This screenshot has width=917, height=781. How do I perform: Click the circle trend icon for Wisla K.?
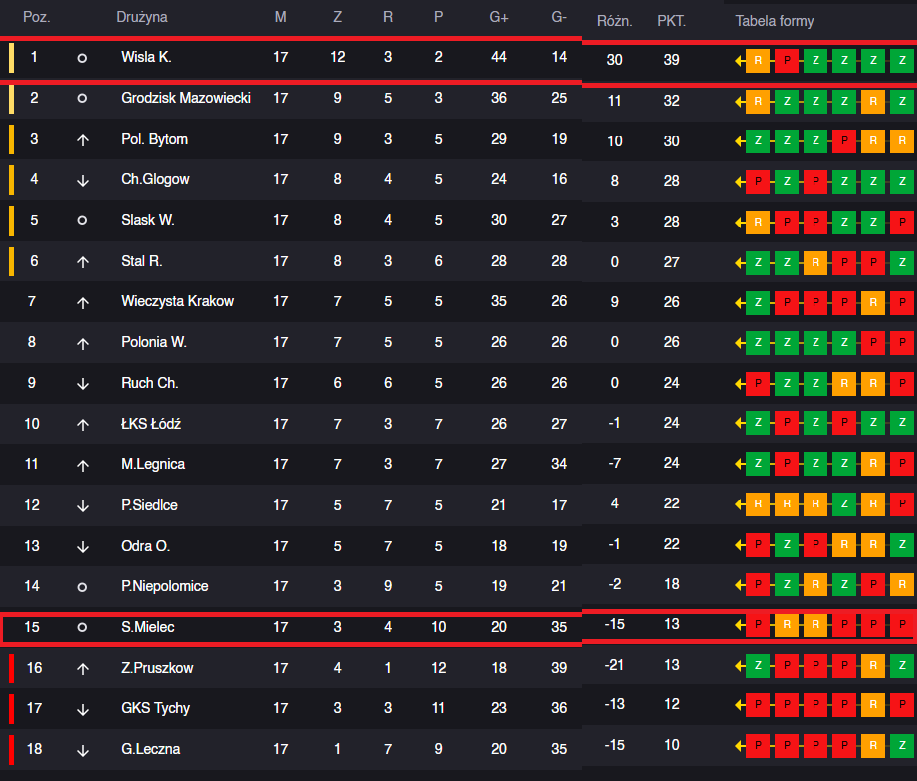[82, 58]
